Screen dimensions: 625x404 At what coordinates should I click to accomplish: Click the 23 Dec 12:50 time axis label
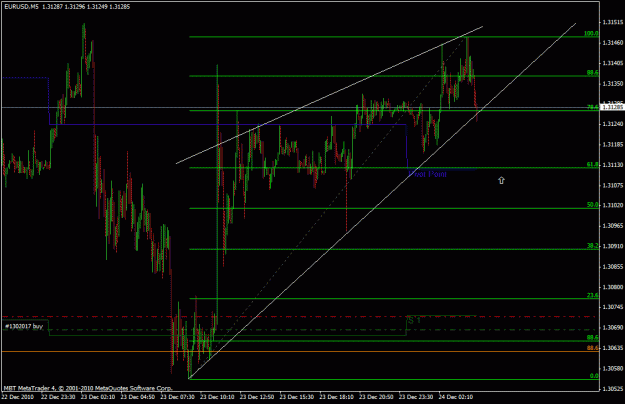[x=257, y=397]
